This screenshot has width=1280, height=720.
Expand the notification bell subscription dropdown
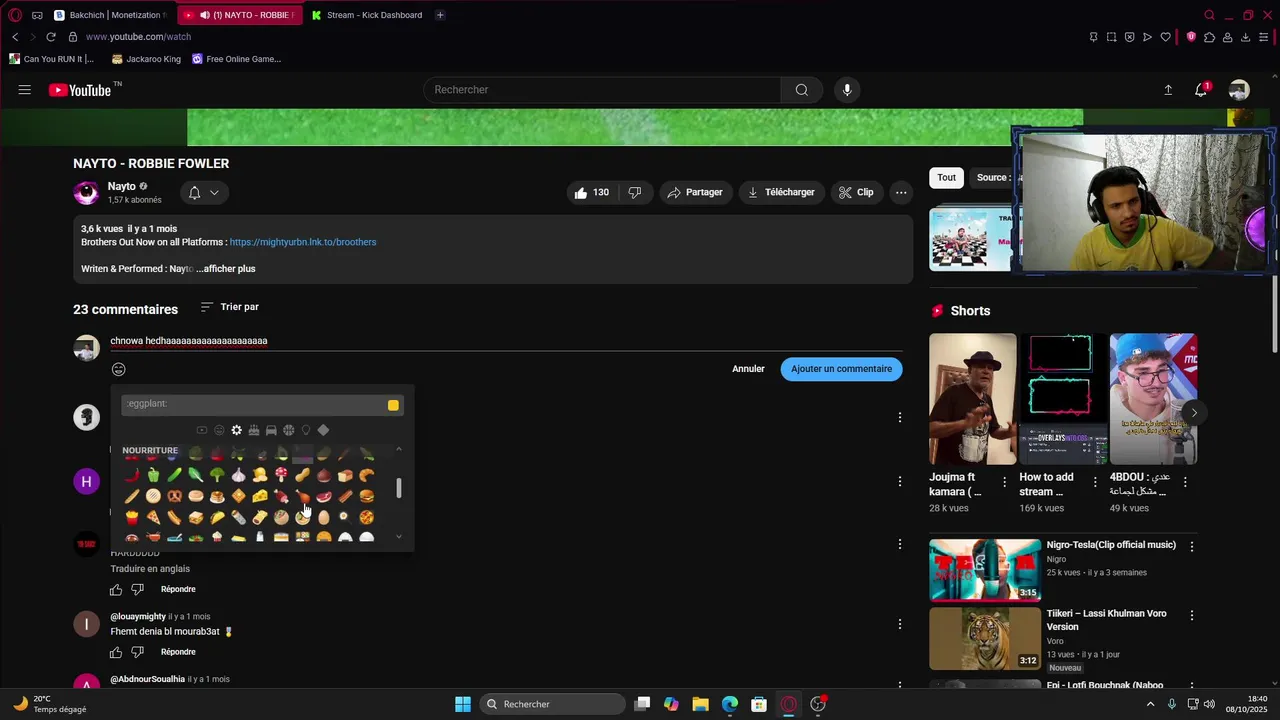[205, 193]
